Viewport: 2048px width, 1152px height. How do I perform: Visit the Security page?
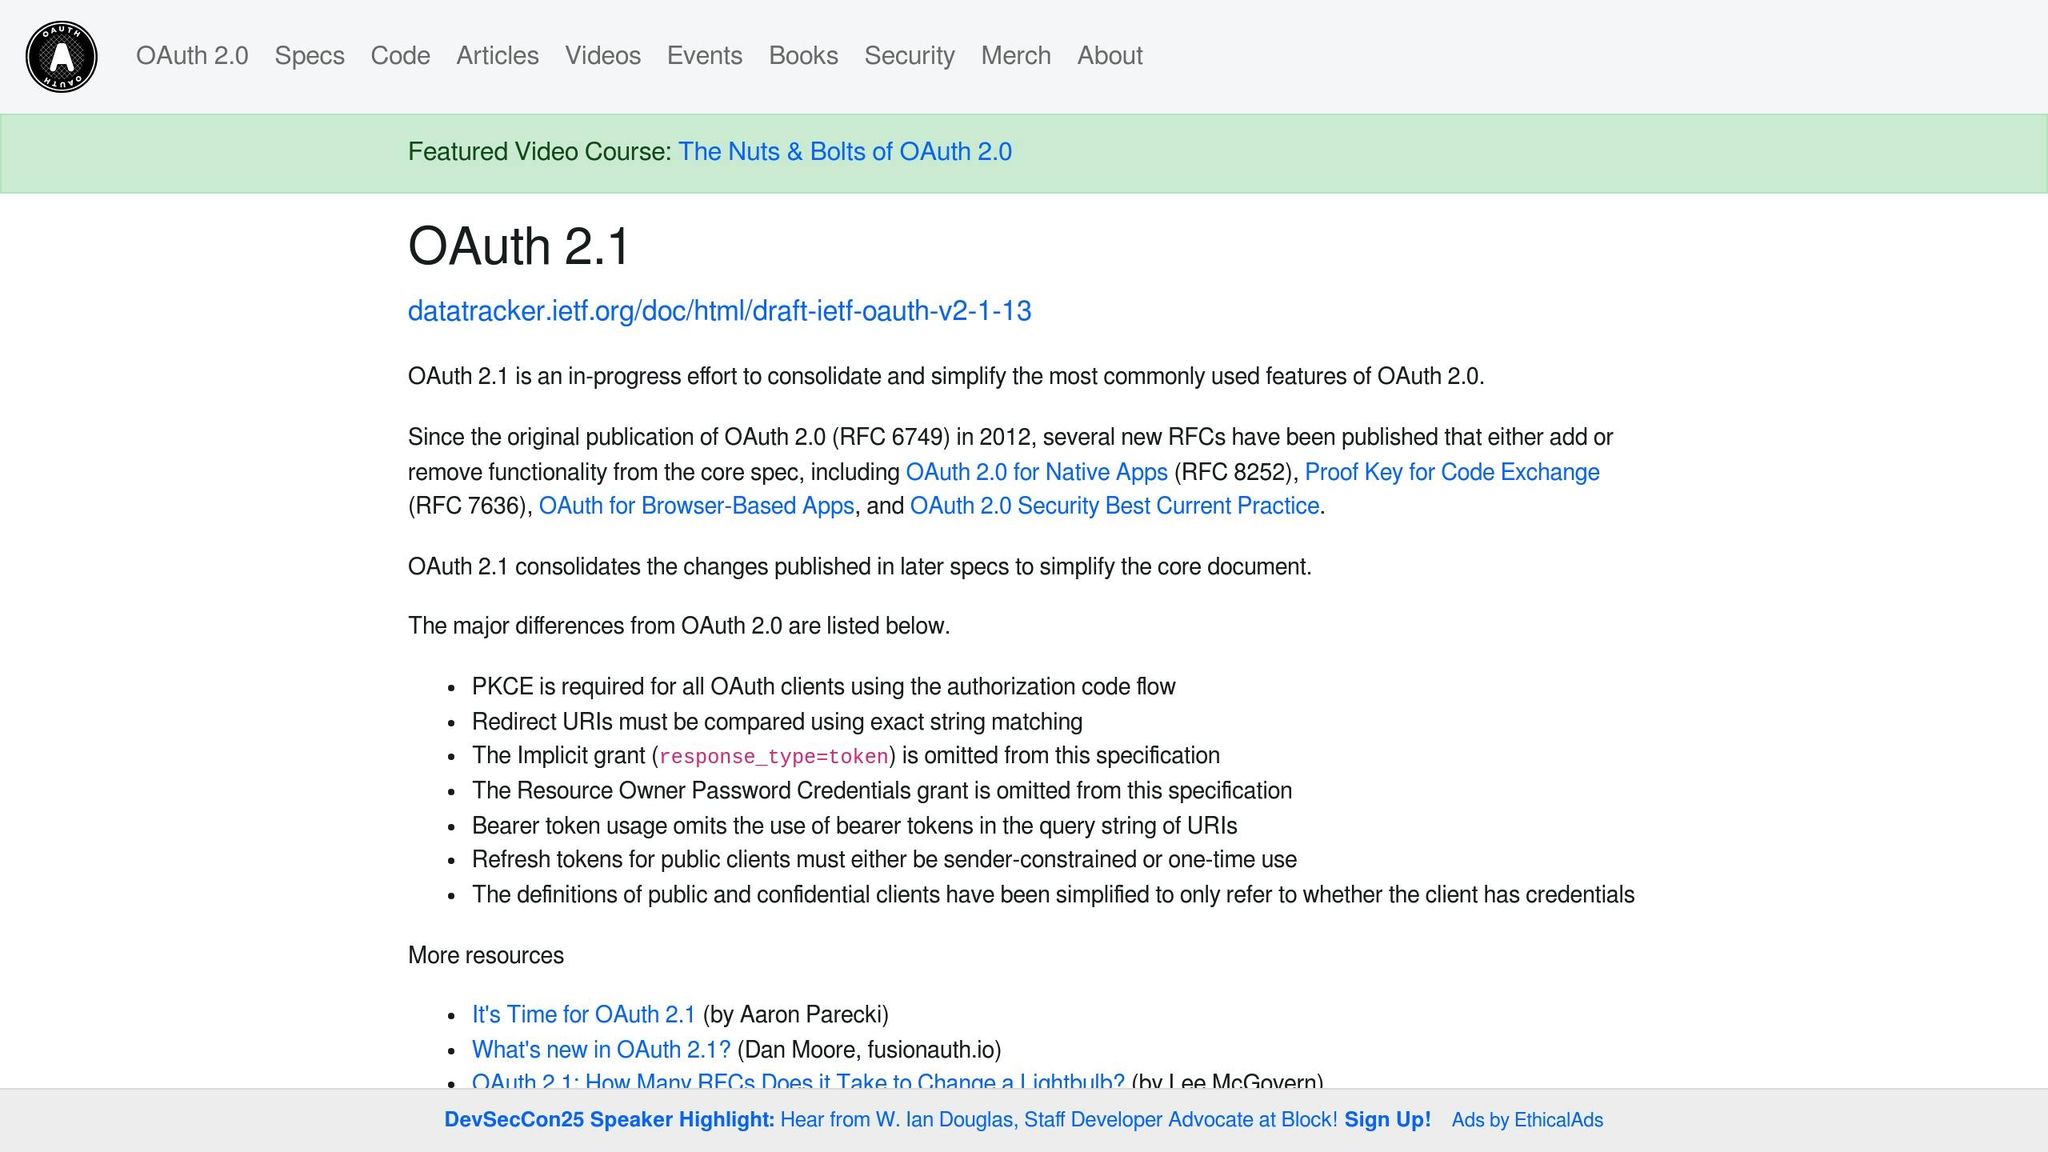908,56
